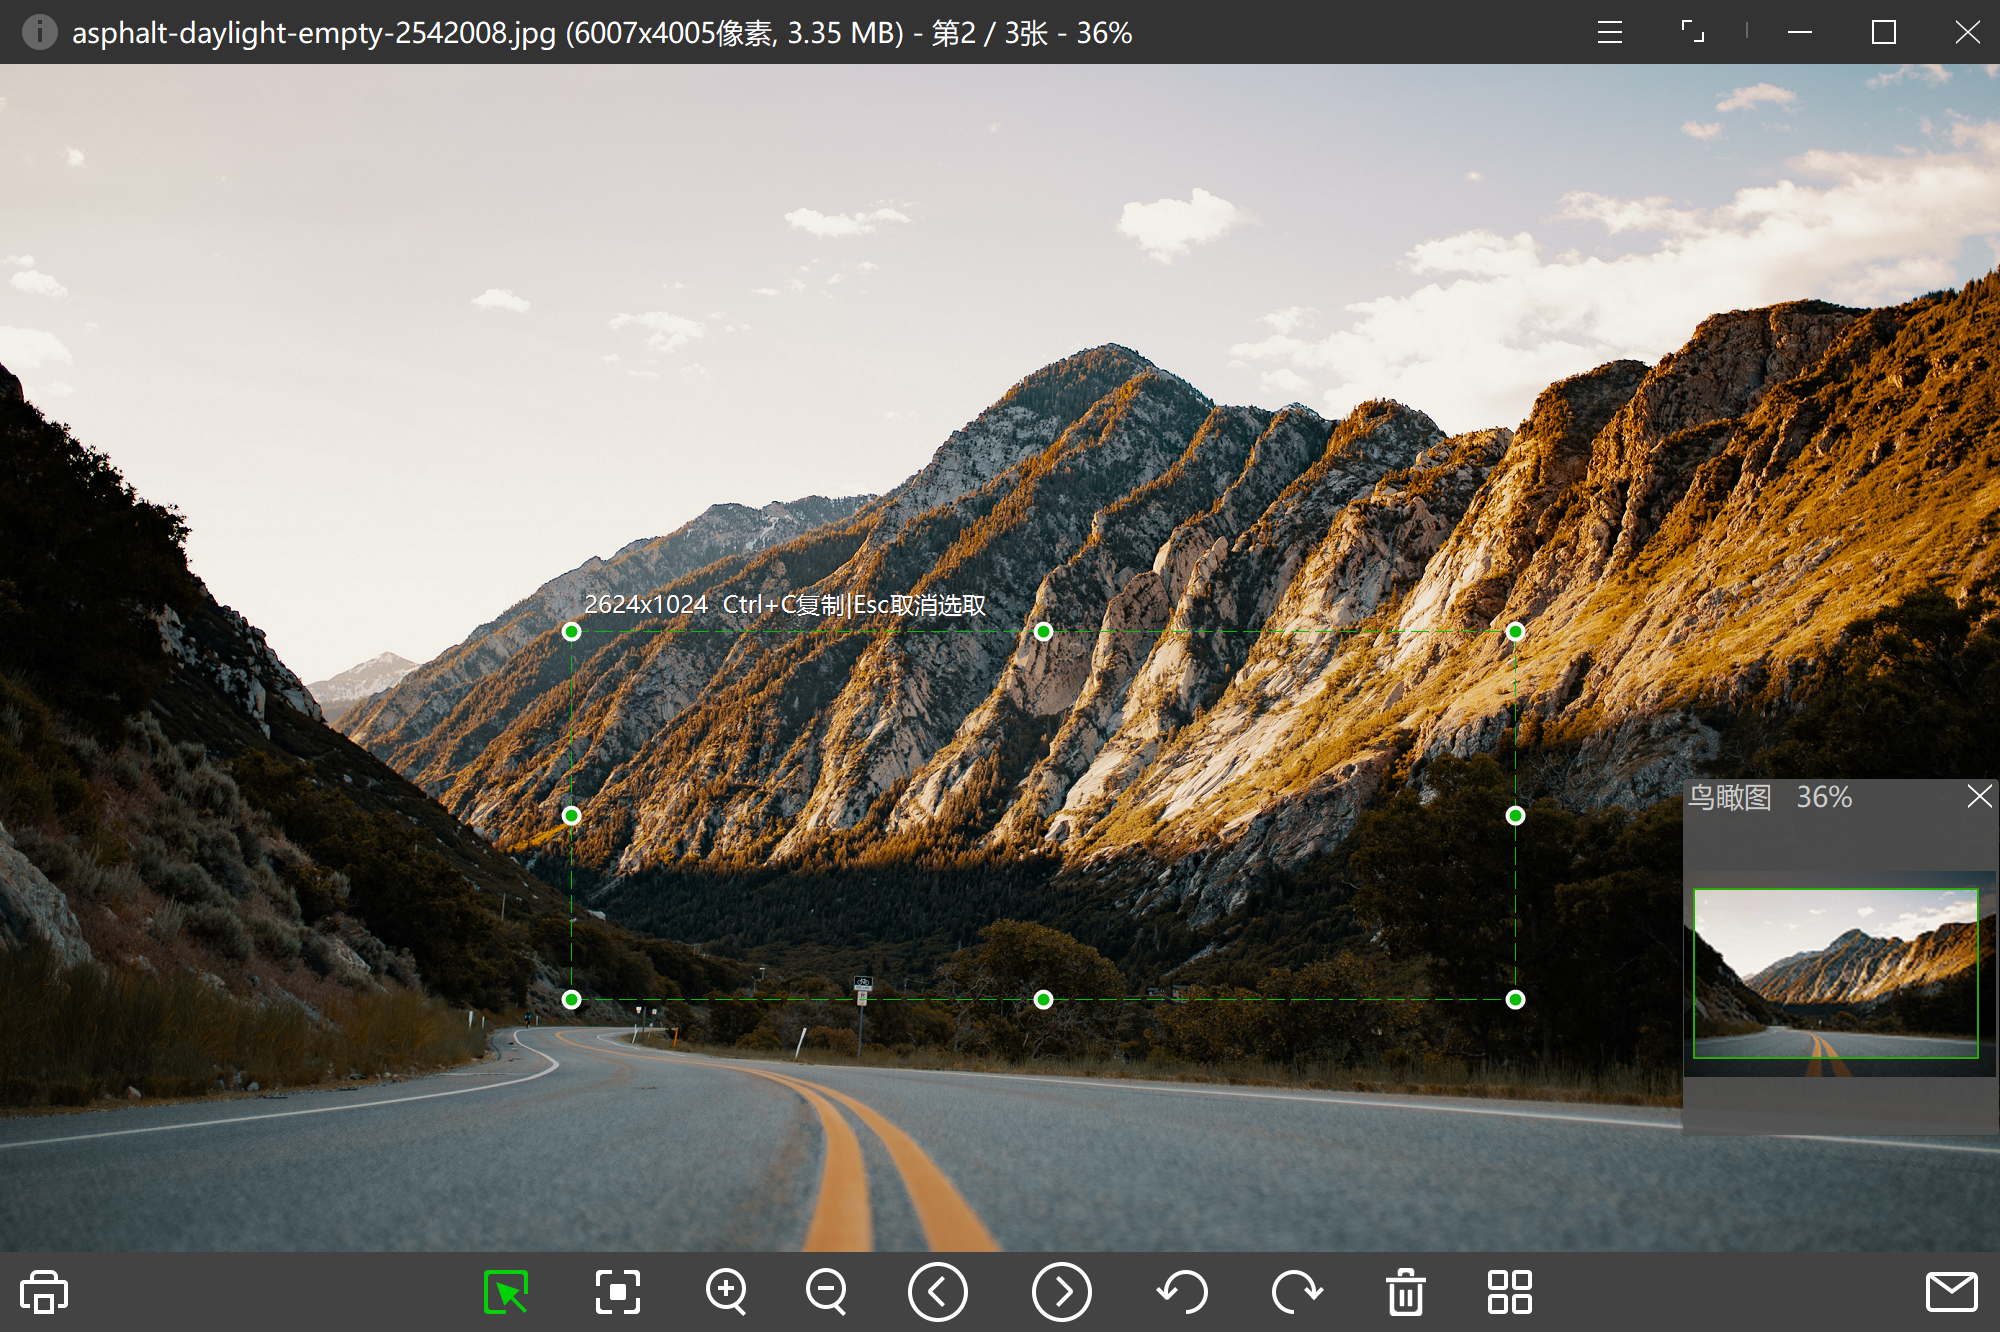Delete the current image with trash icon
The width and height of the screenshot is (2000, 1332).
coord(1405,1292)
